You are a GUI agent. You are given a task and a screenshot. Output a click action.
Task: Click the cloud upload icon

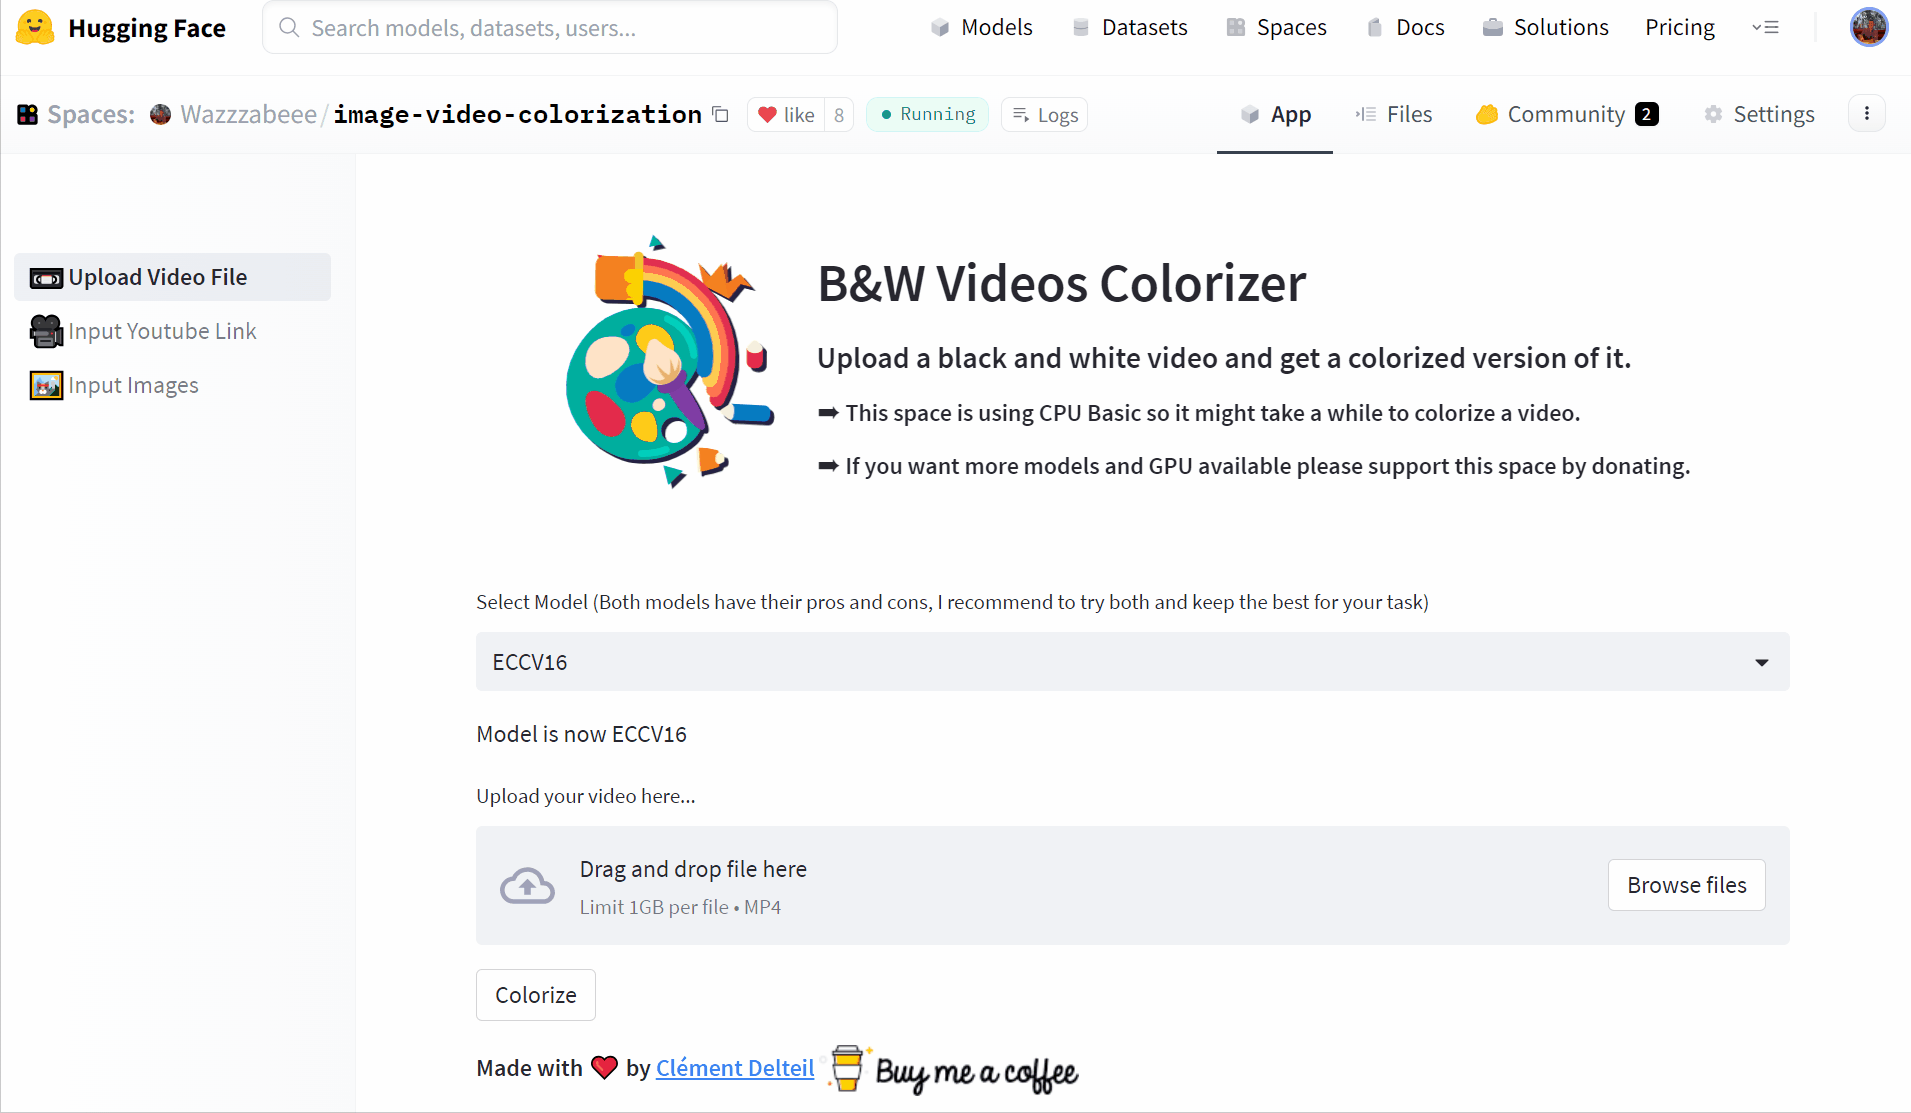pyautogui.click(x=527, y=886)
